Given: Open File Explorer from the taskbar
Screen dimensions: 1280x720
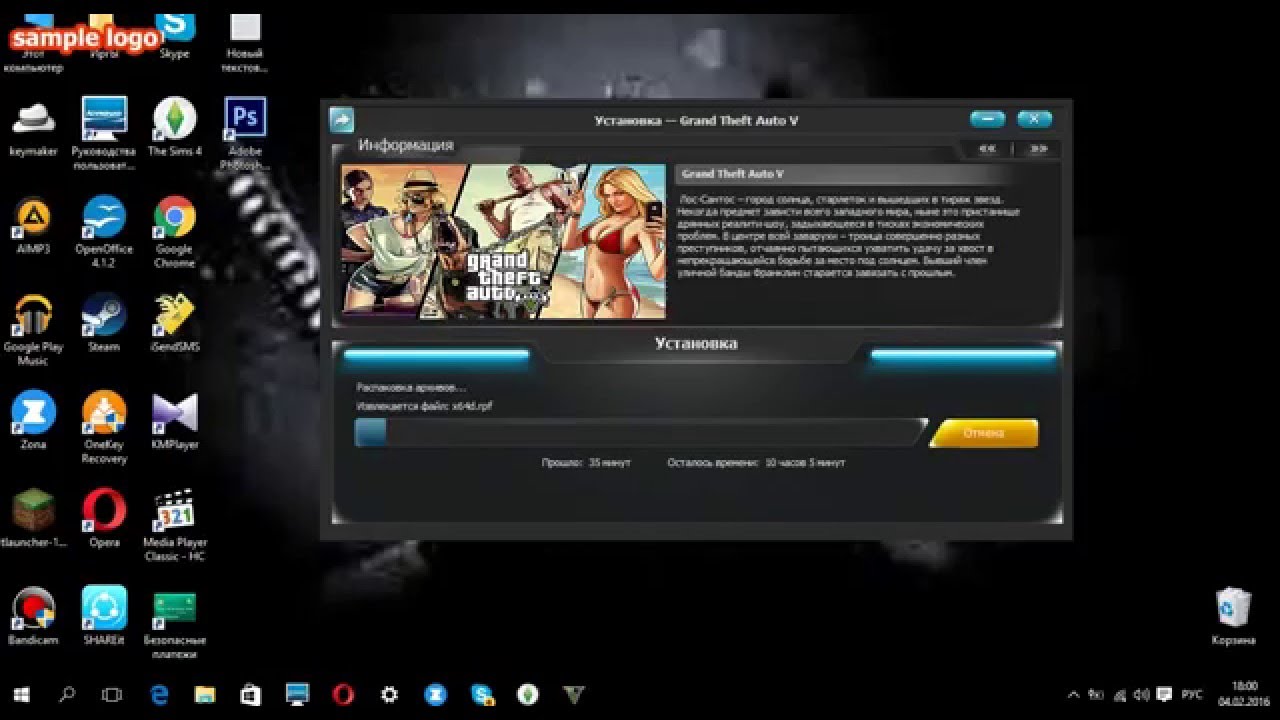Looking at the screenshot, I should click(x=205, y=694).
